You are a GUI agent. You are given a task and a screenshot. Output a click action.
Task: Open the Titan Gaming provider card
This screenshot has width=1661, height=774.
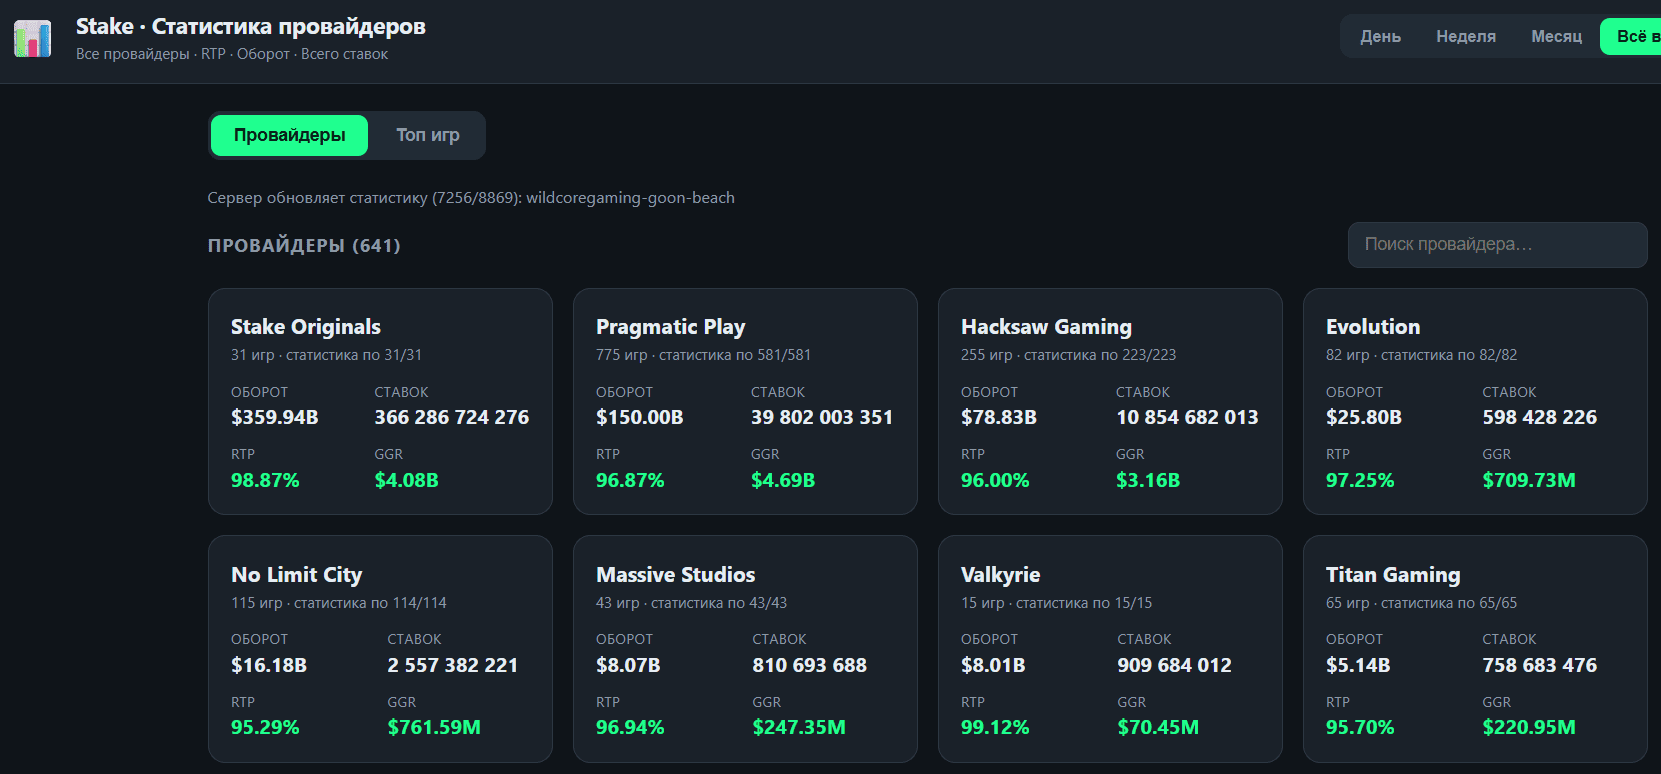coord(1475,649)
